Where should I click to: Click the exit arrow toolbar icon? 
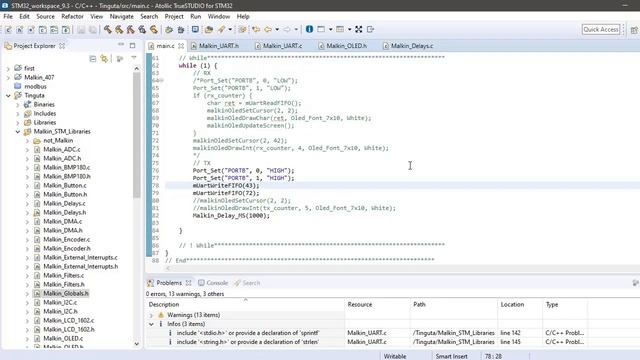click(x=370, y=29)
